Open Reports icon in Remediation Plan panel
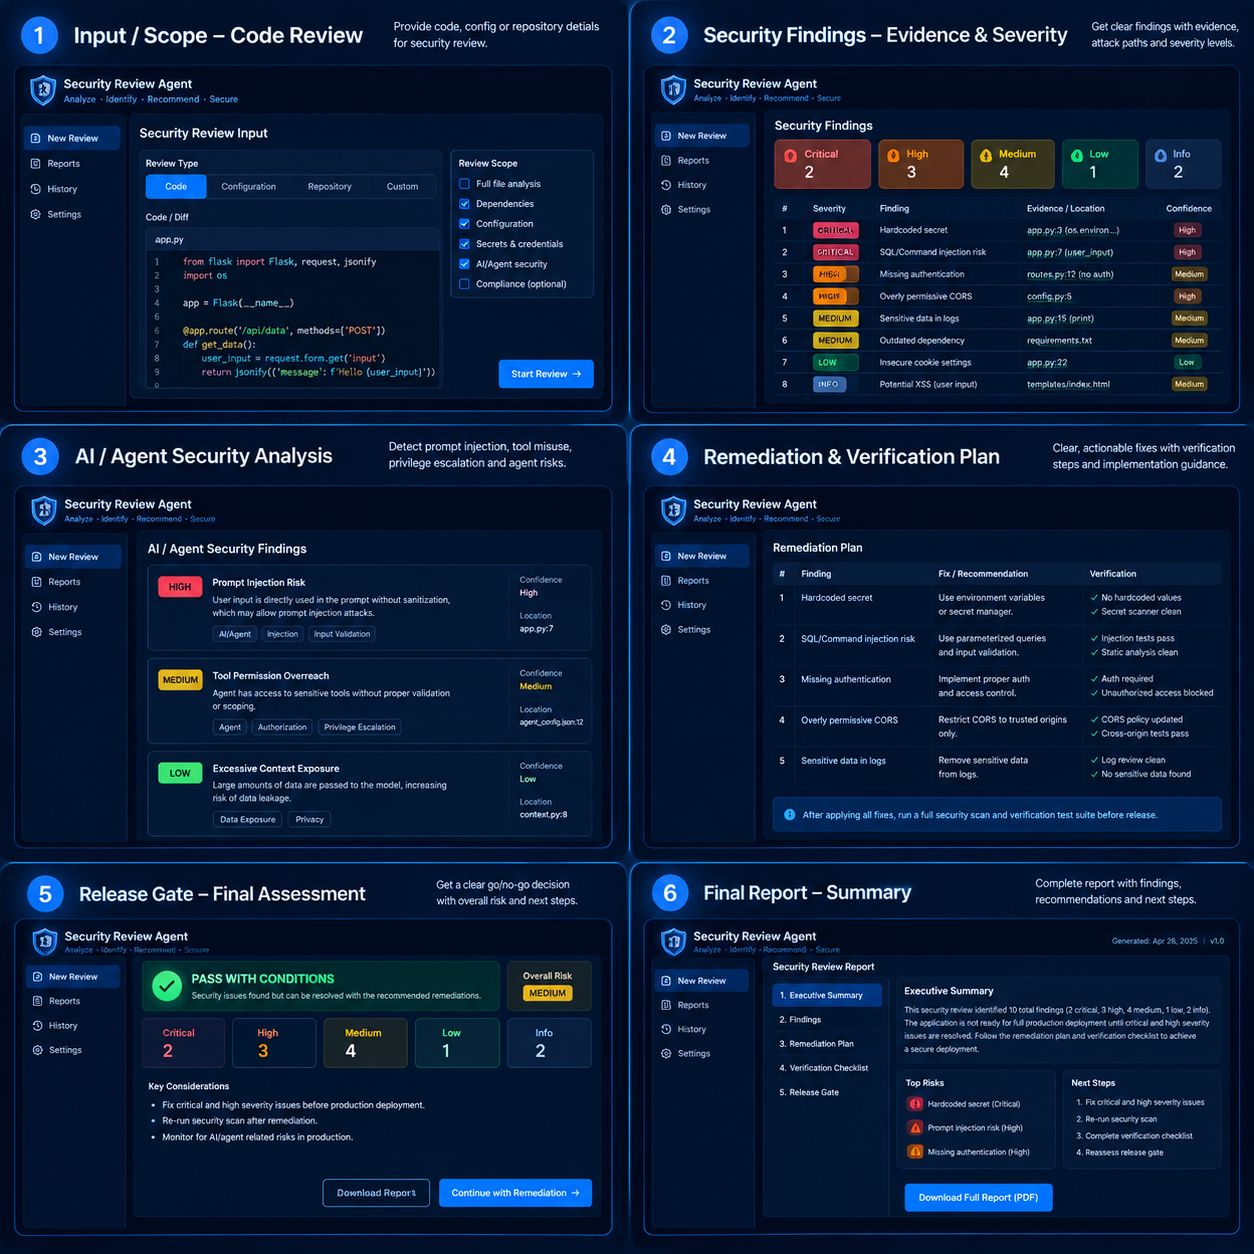The image size is (1254, 1254). point(666,580)
